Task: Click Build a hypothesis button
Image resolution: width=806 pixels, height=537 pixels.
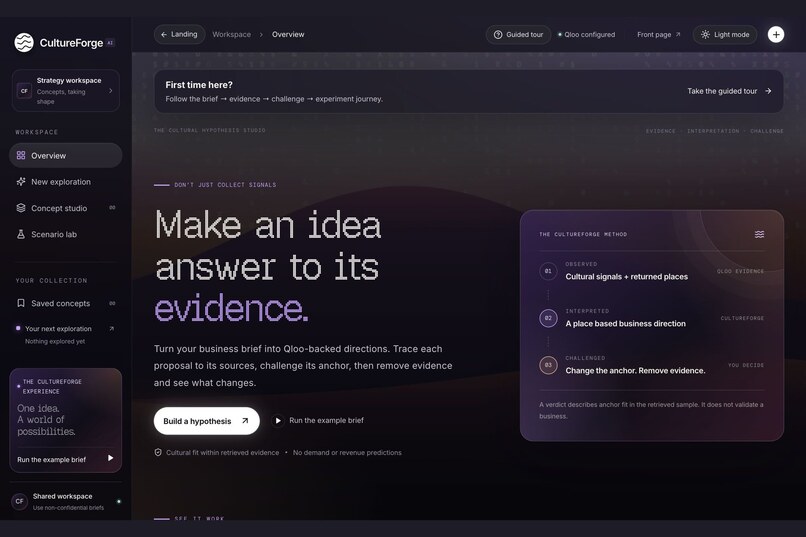Action: tap(206, 421)
